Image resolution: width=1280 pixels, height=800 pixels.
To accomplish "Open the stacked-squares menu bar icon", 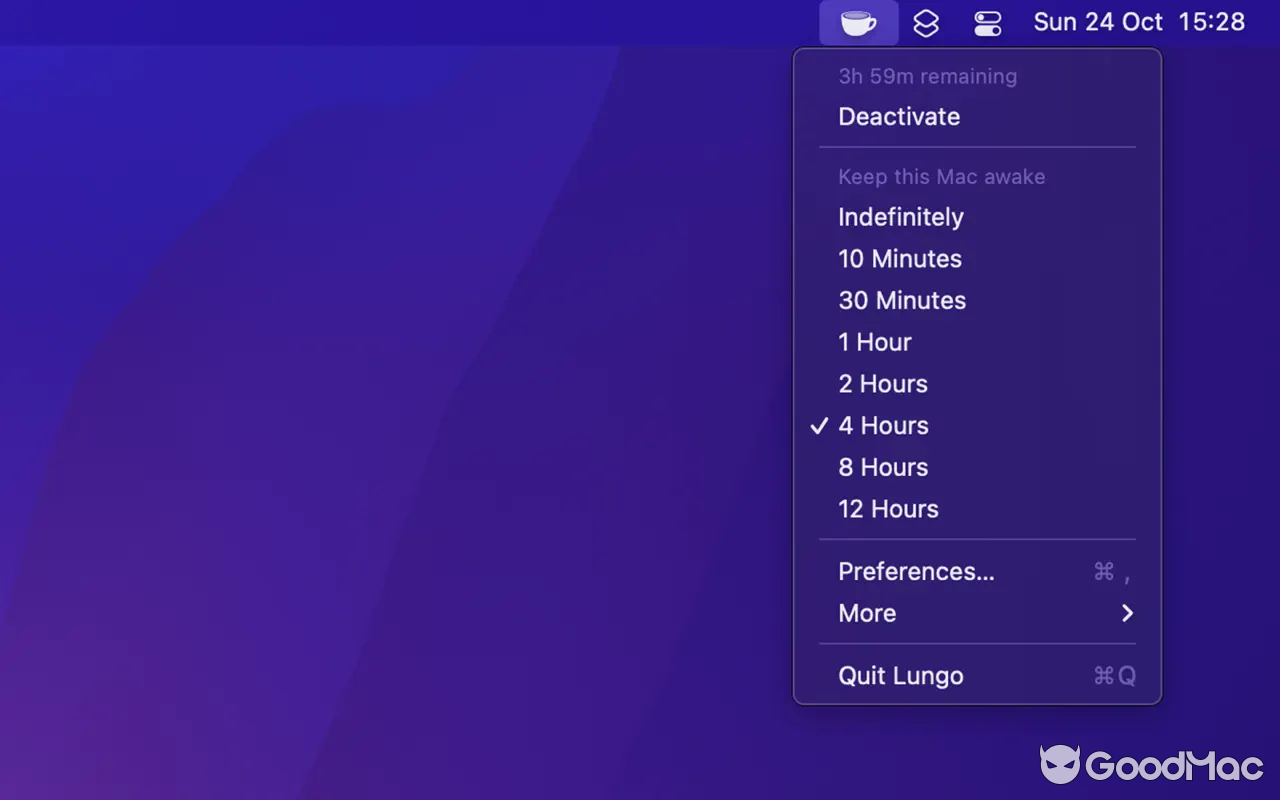I will click(x=925, y=22).
